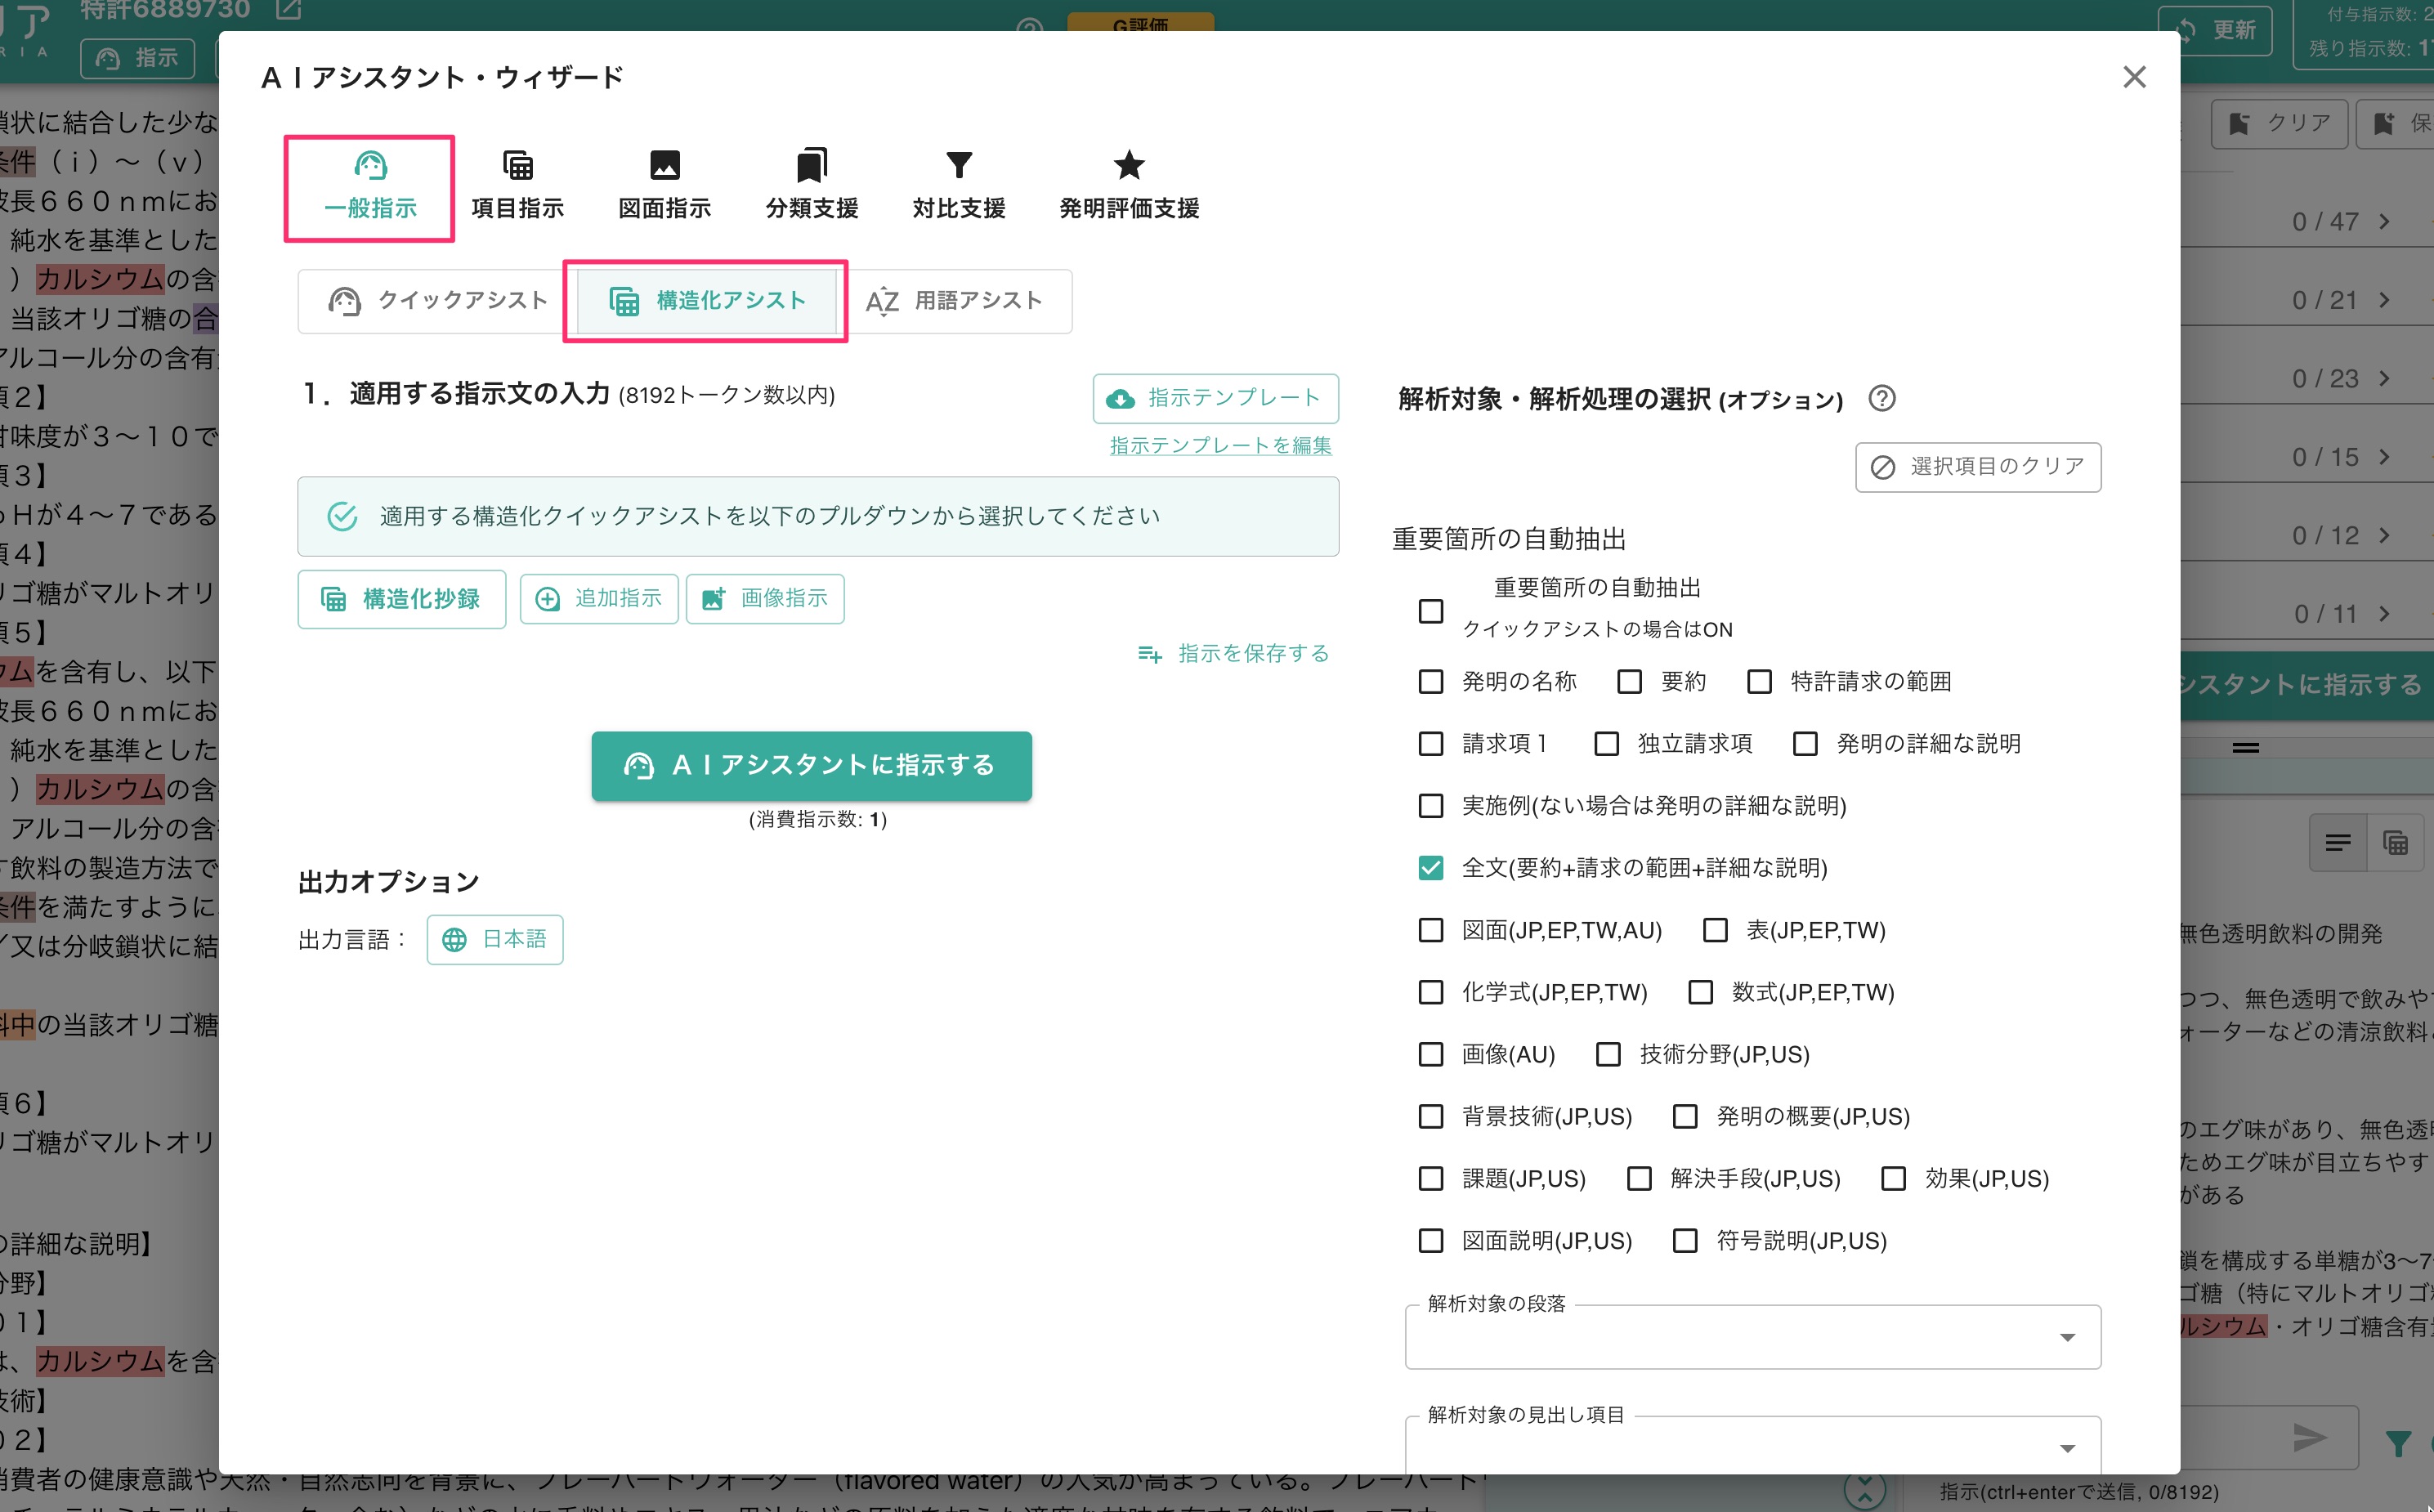
Task: Click the text-lines view icon in background panel
Action: pyautogui.click(x=2338, y=843)
